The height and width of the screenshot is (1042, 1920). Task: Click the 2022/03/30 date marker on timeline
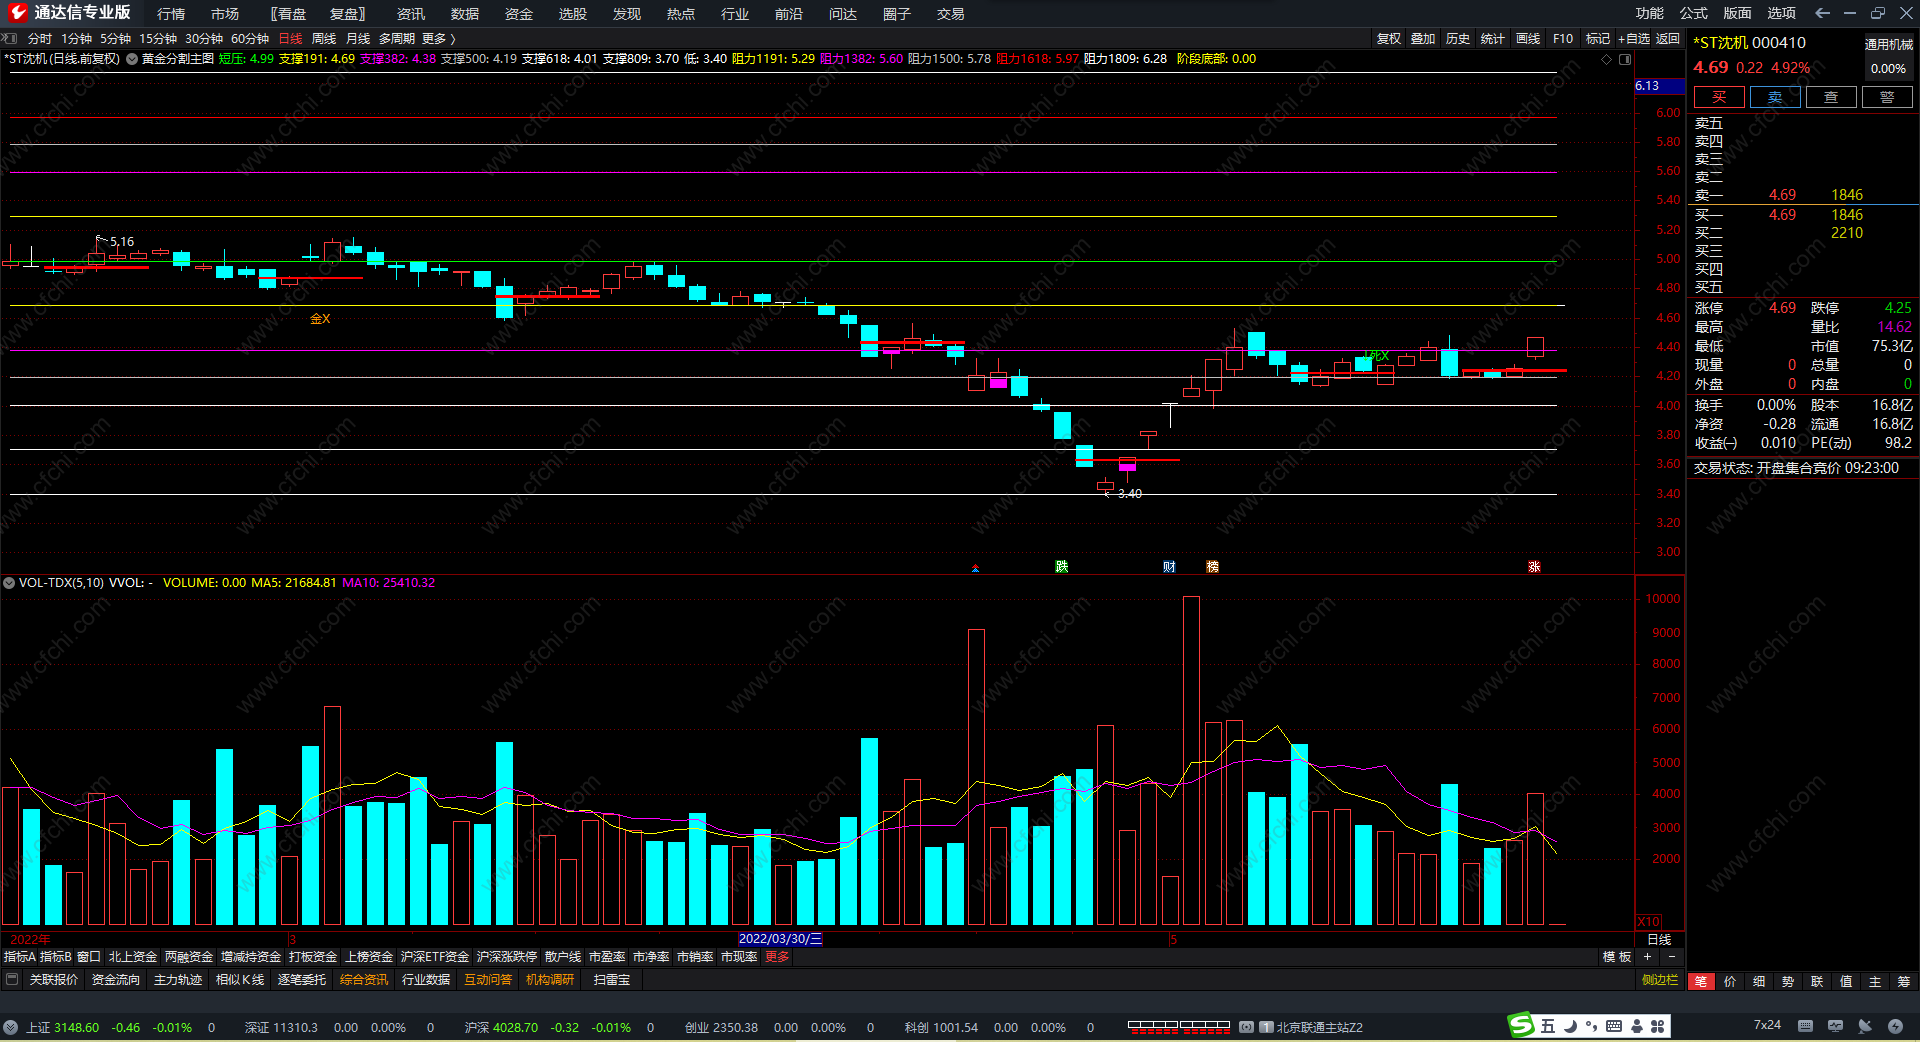[x=779, y=939]
